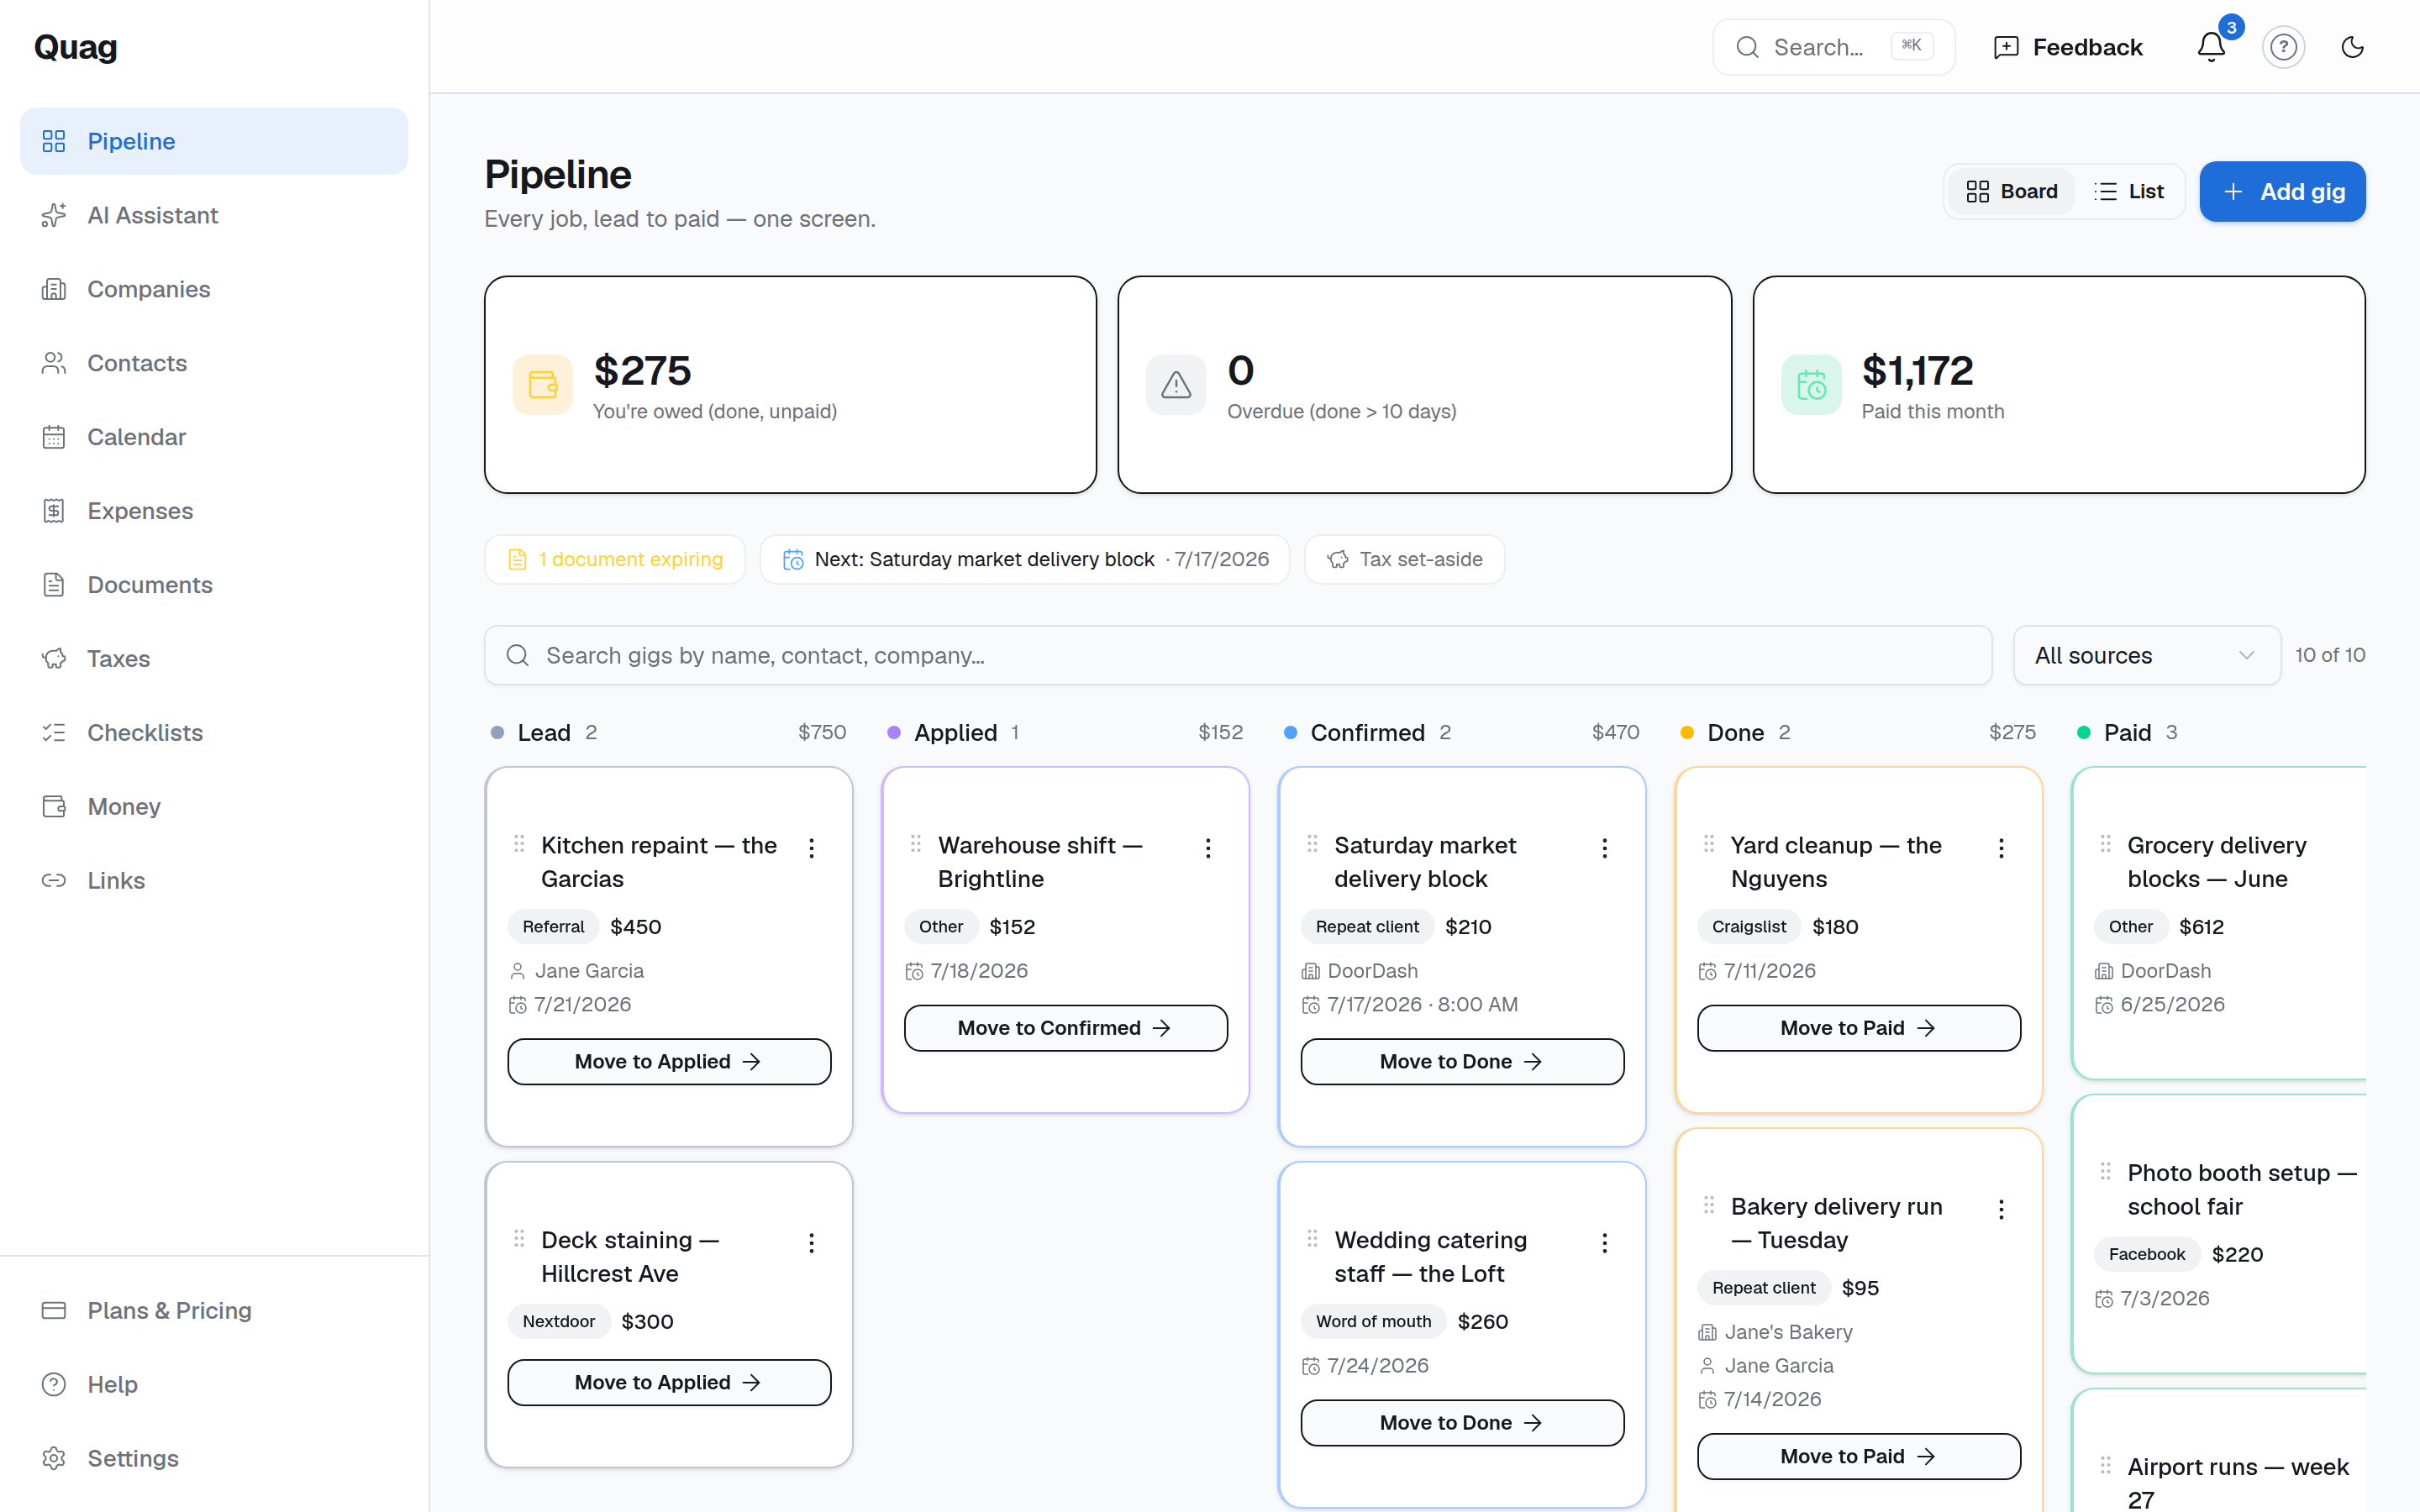Click the Quag logo
The height and width of the screenshot is (1512, 2420).
coord(76,47)
